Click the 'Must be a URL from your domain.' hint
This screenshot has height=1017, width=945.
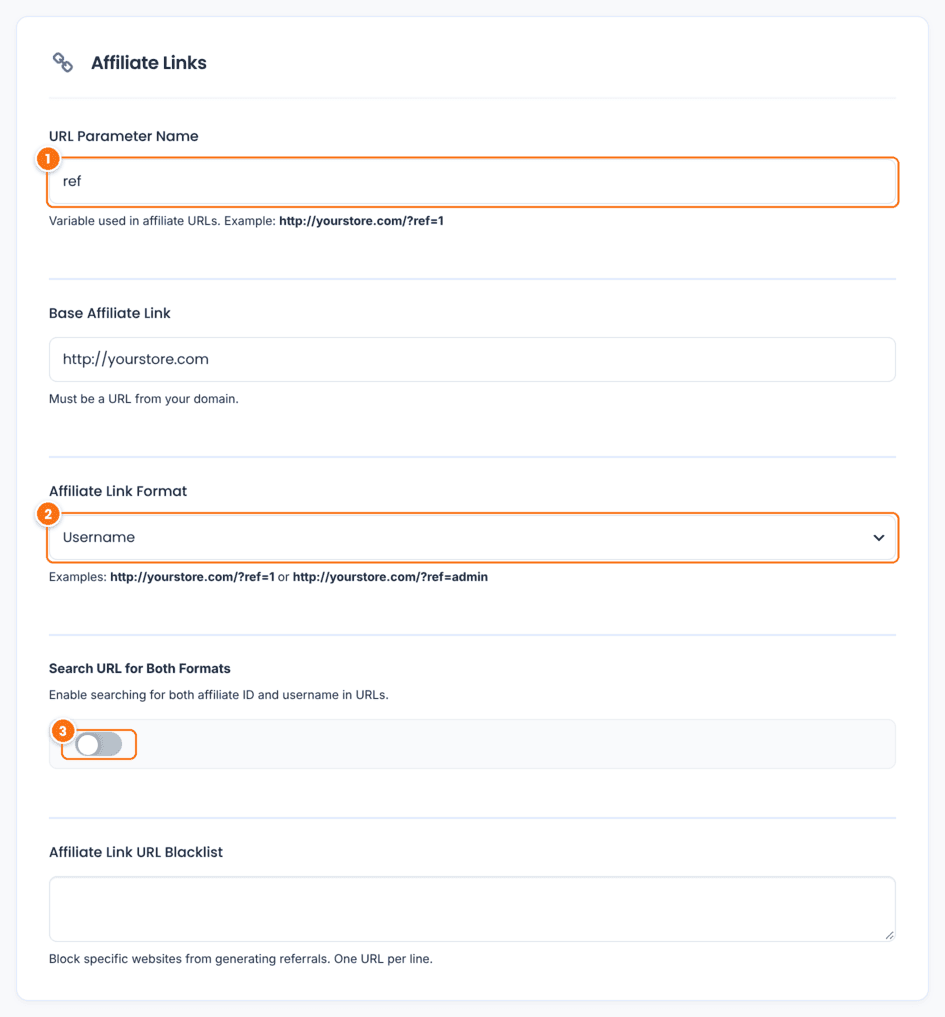(x=143, y=399)
